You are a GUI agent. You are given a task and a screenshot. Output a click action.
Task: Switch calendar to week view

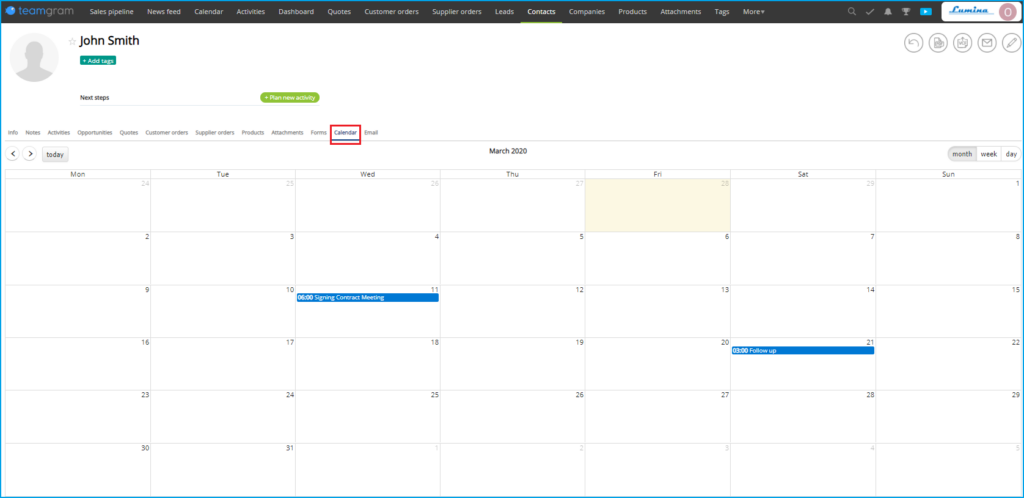(989, 154)
